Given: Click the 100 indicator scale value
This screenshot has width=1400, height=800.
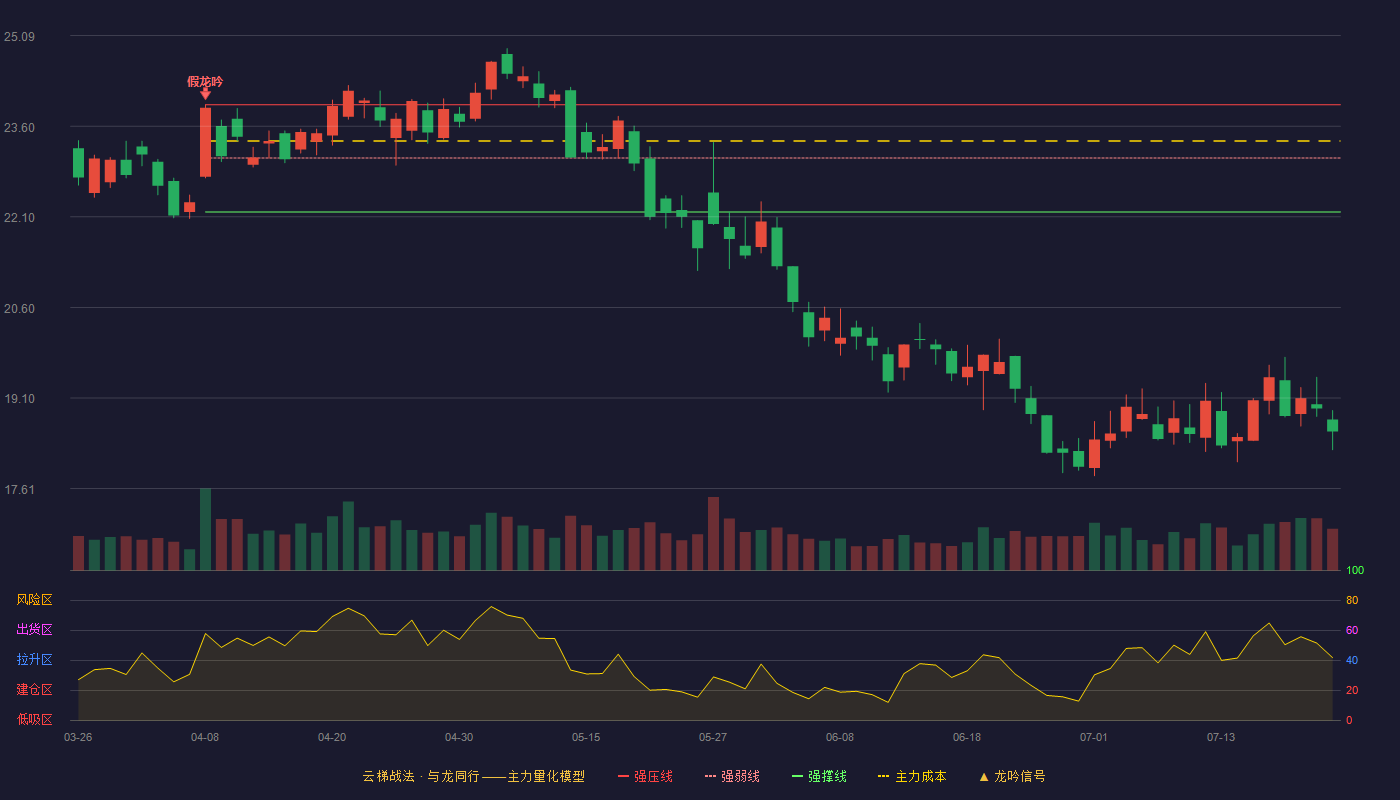Looking at the screenshot, I should (1355, 570).
